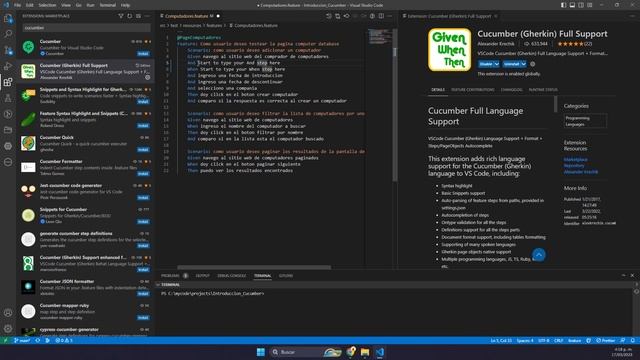
Task: Switch to the Output panel tab
Action: (x=202, y=276)
